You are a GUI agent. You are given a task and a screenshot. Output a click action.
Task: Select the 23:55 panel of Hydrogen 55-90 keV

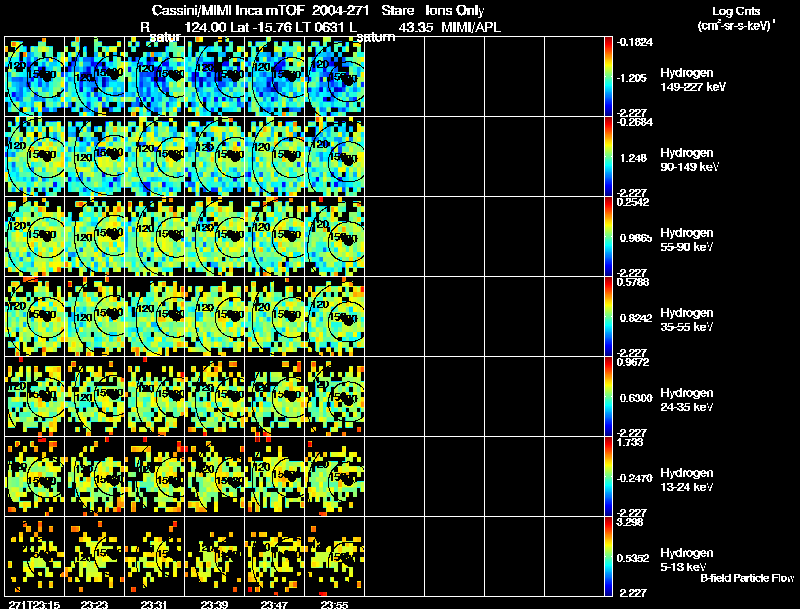(x=335, y=237)
